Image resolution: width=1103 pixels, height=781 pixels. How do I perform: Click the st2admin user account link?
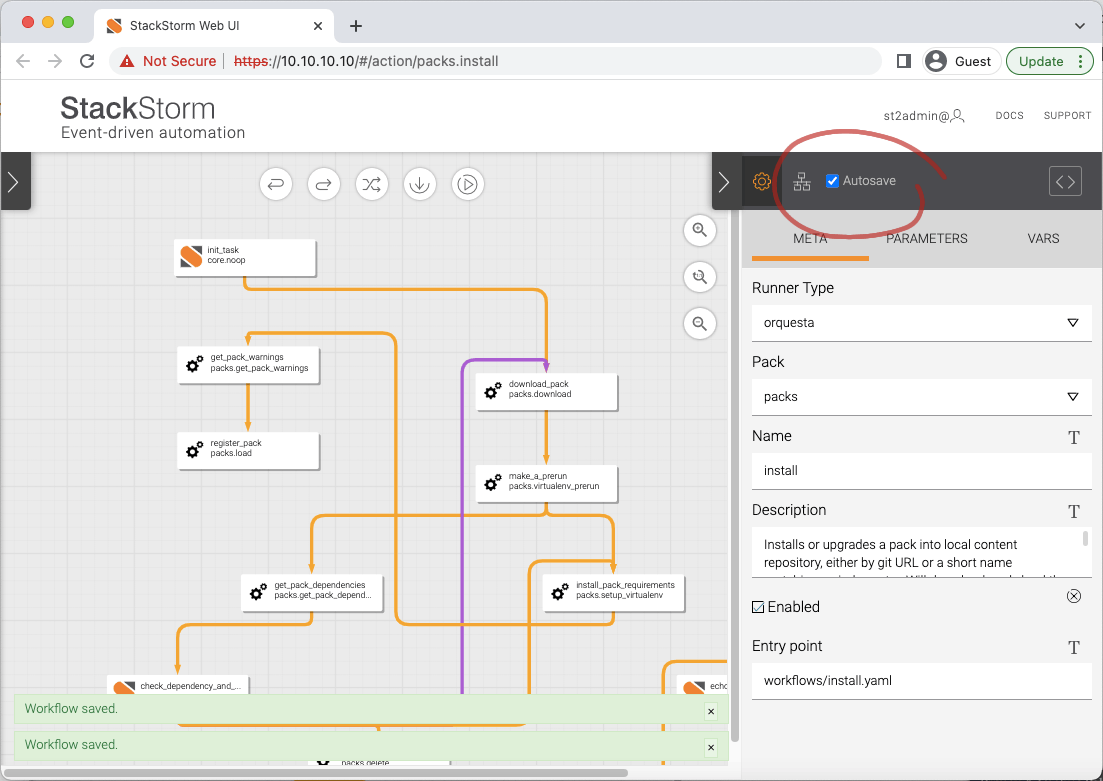click(924, 116)
